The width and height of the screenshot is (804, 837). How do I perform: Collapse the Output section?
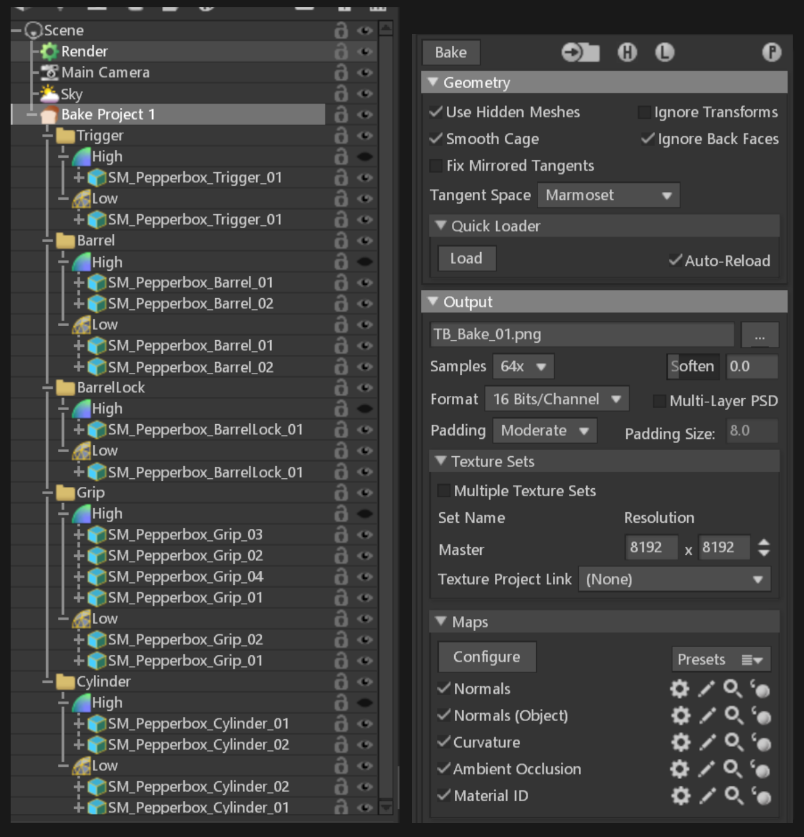[x=433, y=302]
